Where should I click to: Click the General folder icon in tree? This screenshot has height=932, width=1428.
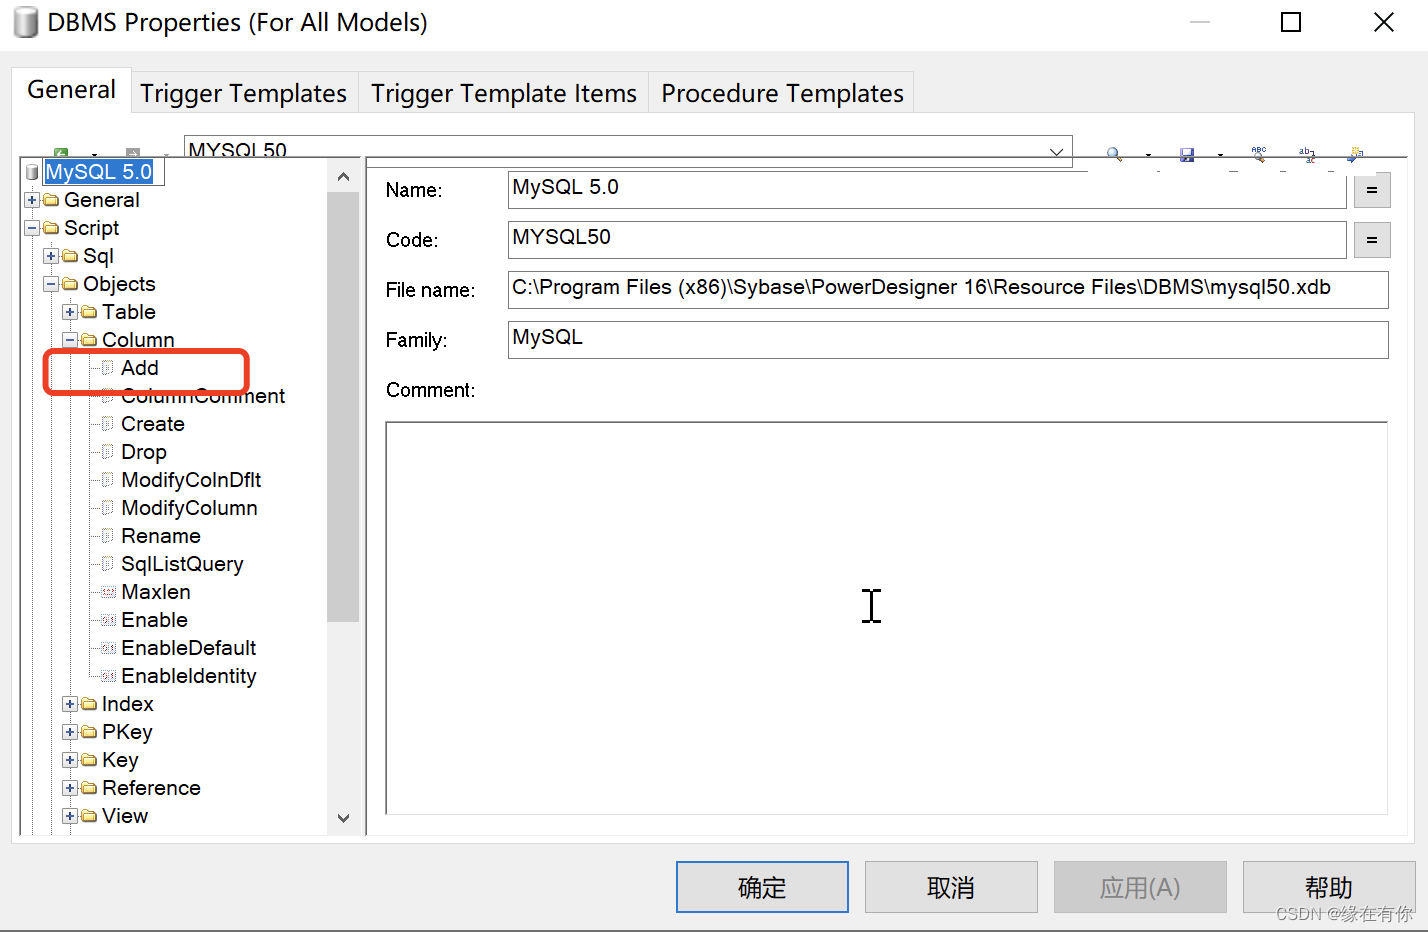click(x=51, y=200)
